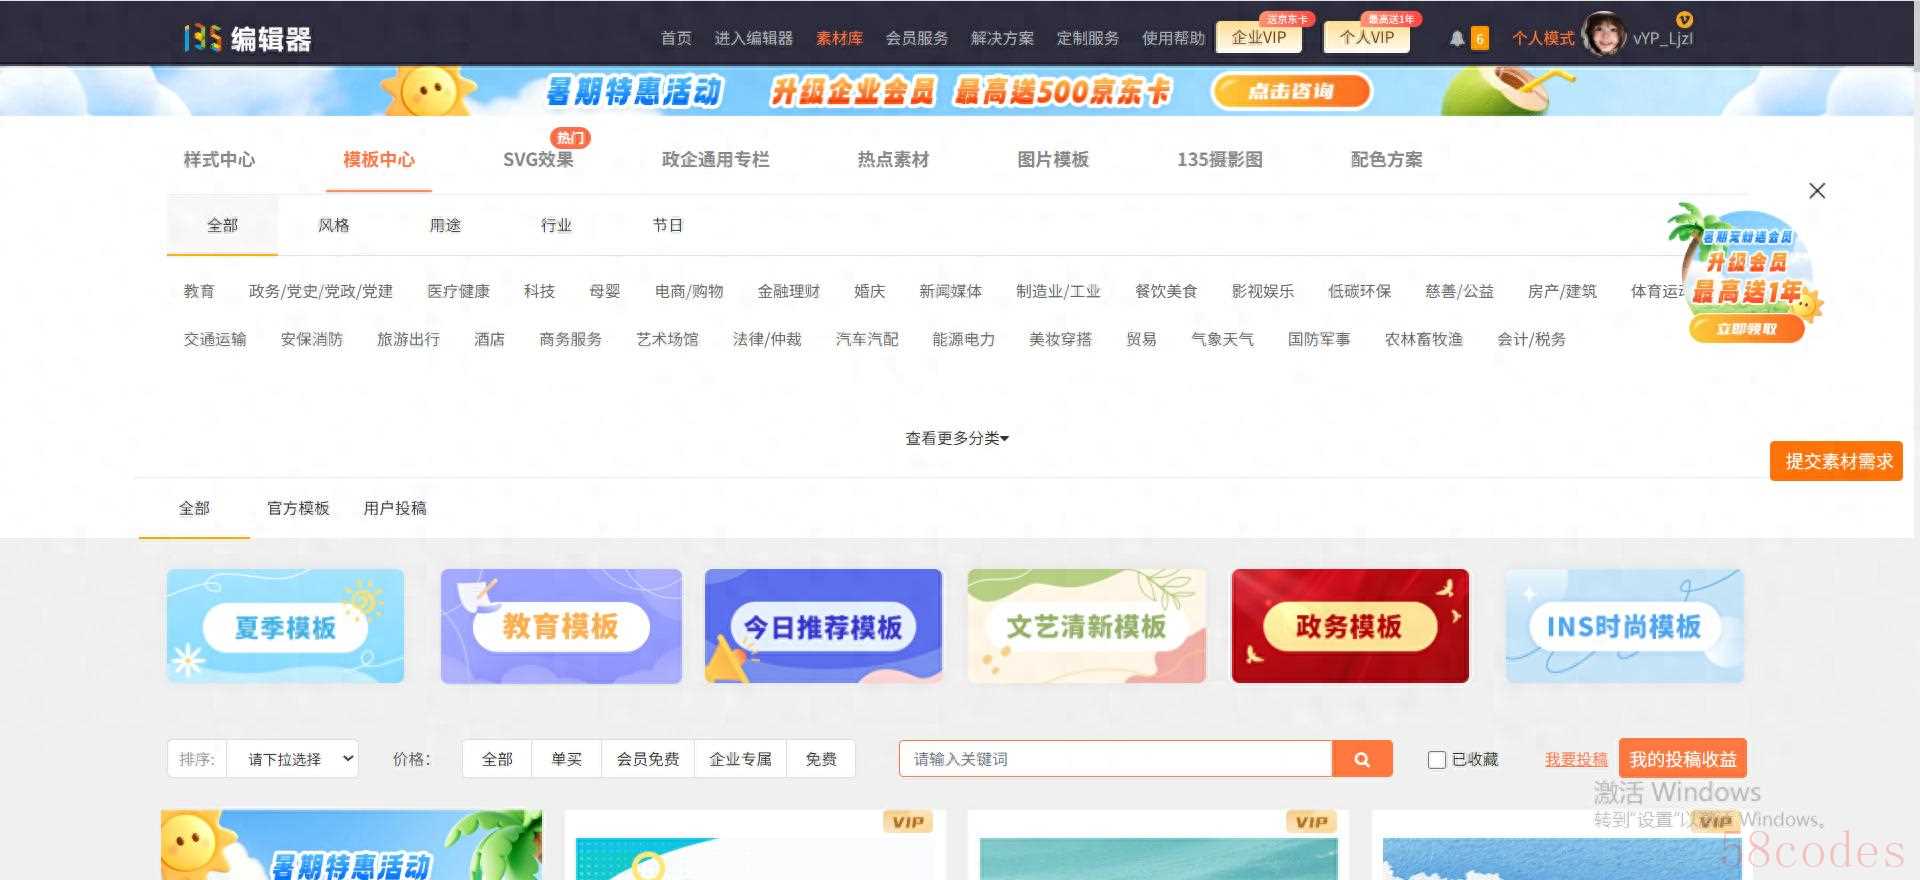Screen dimensions: 1920x880
Task: Expand 查看更多分类 categories
Action: click(x=957, y=438)
